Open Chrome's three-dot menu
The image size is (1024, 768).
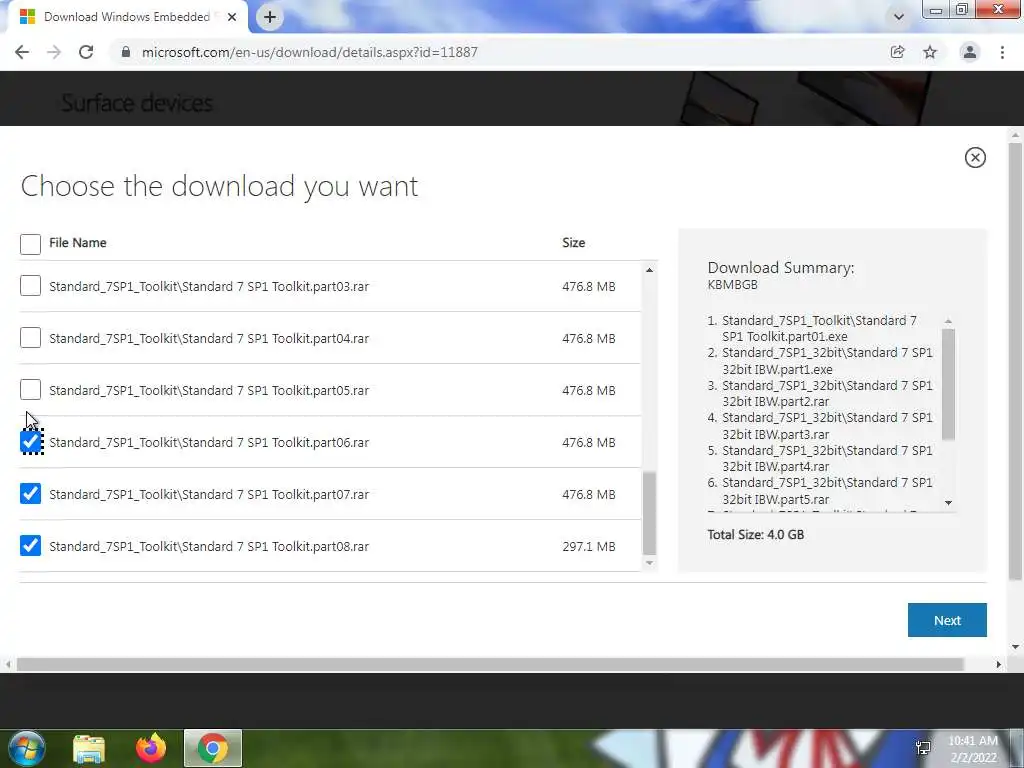point(1002,52)
